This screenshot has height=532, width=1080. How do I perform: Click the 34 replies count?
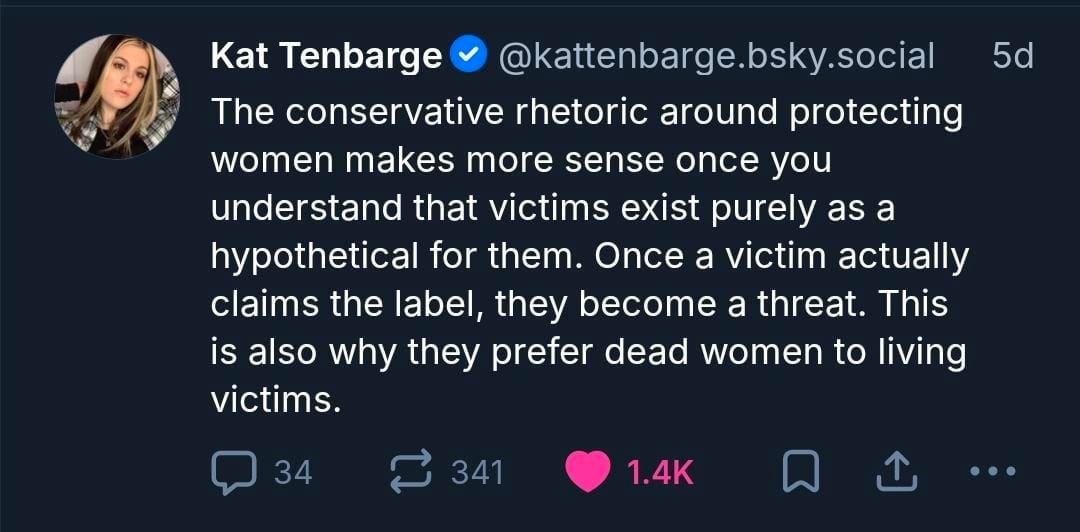pyautogui.click(x=293, y=472)
